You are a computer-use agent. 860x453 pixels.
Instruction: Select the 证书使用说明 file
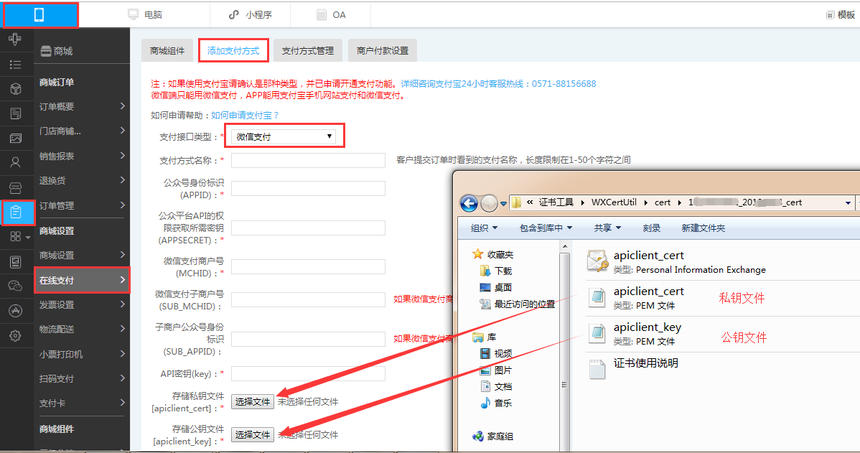[633, 369]
